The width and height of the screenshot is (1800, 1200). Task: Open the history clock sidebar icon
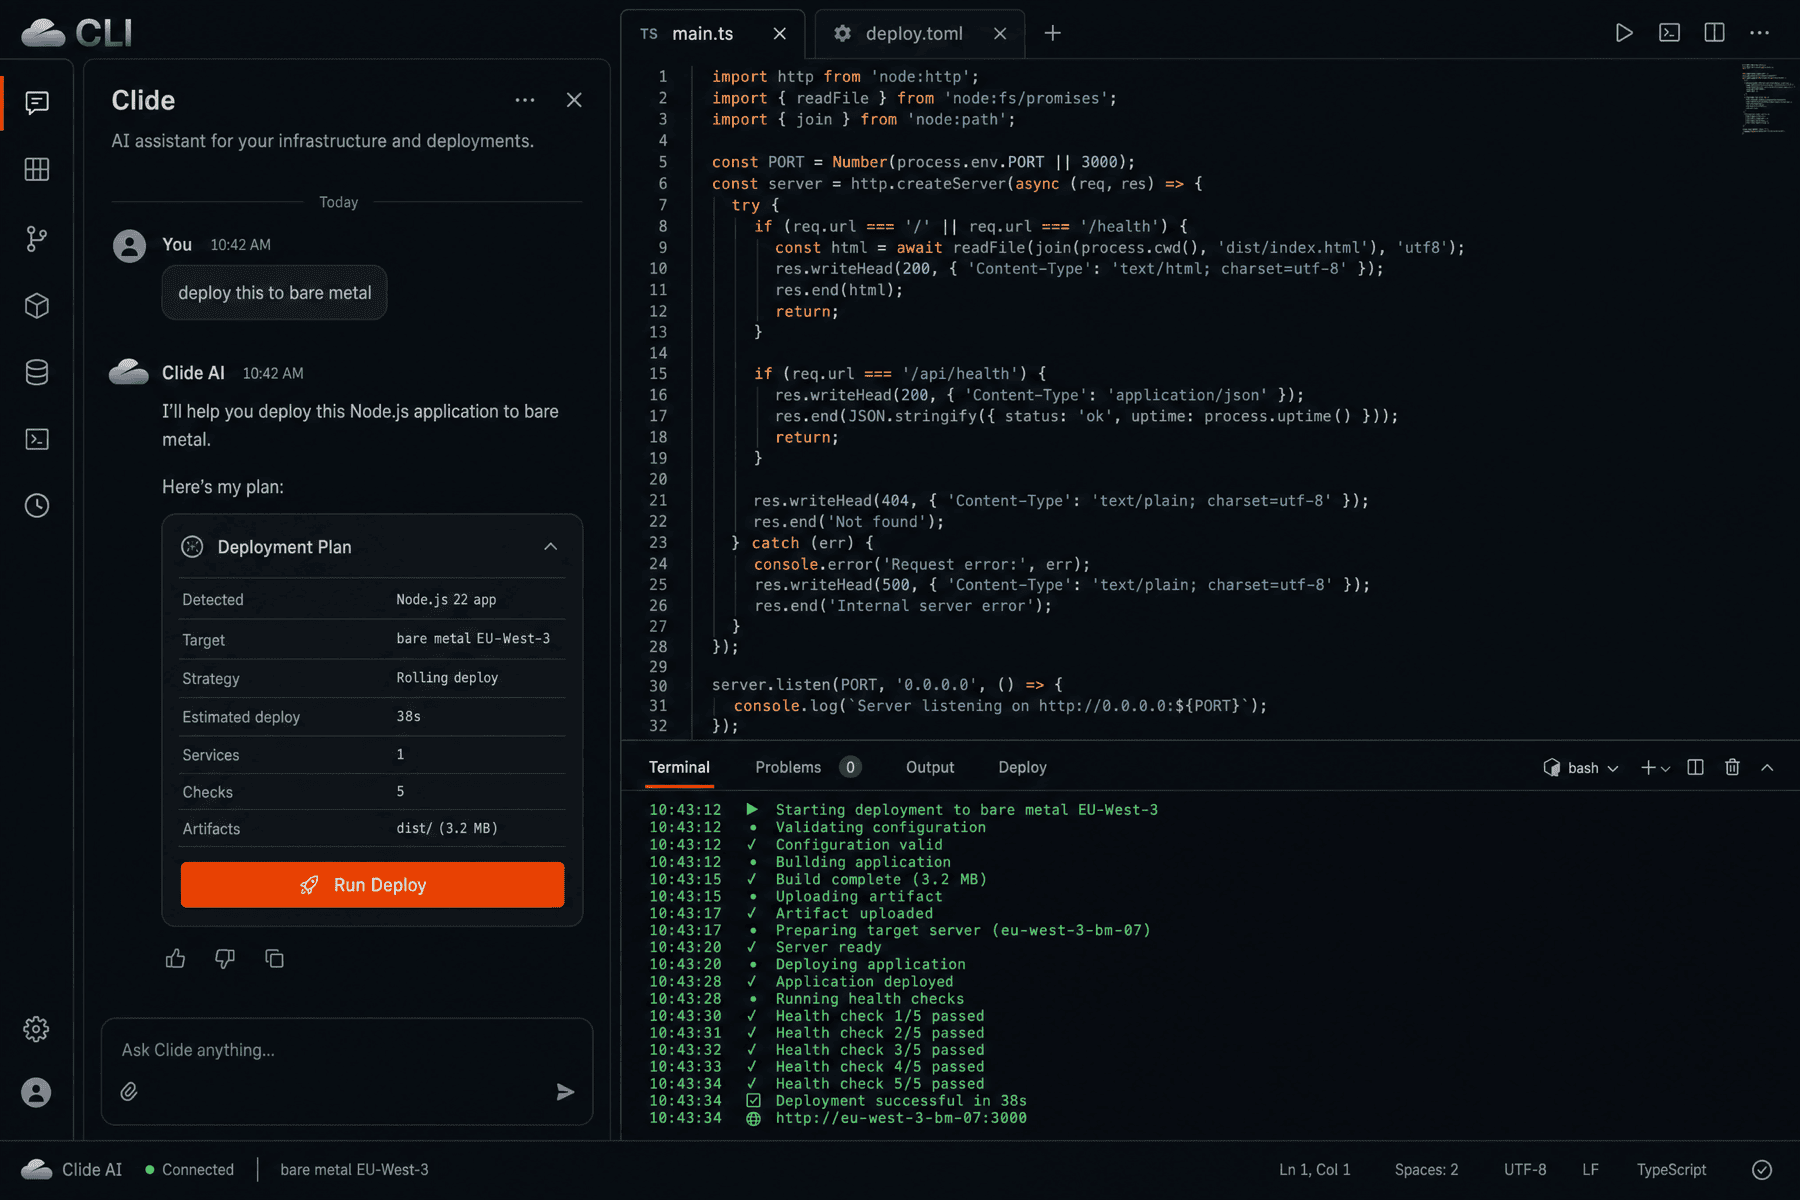(x=37, y=506)
